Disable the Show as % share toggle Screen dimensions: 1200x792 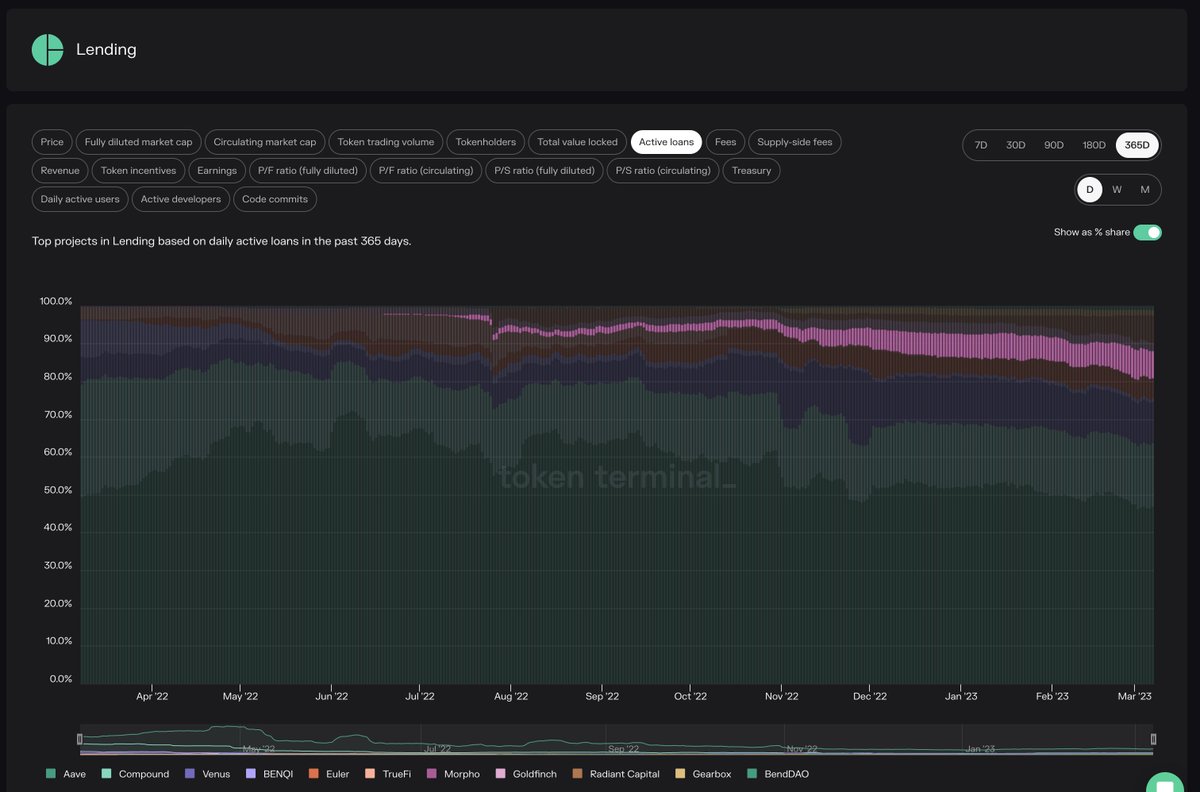point(1148,231)
